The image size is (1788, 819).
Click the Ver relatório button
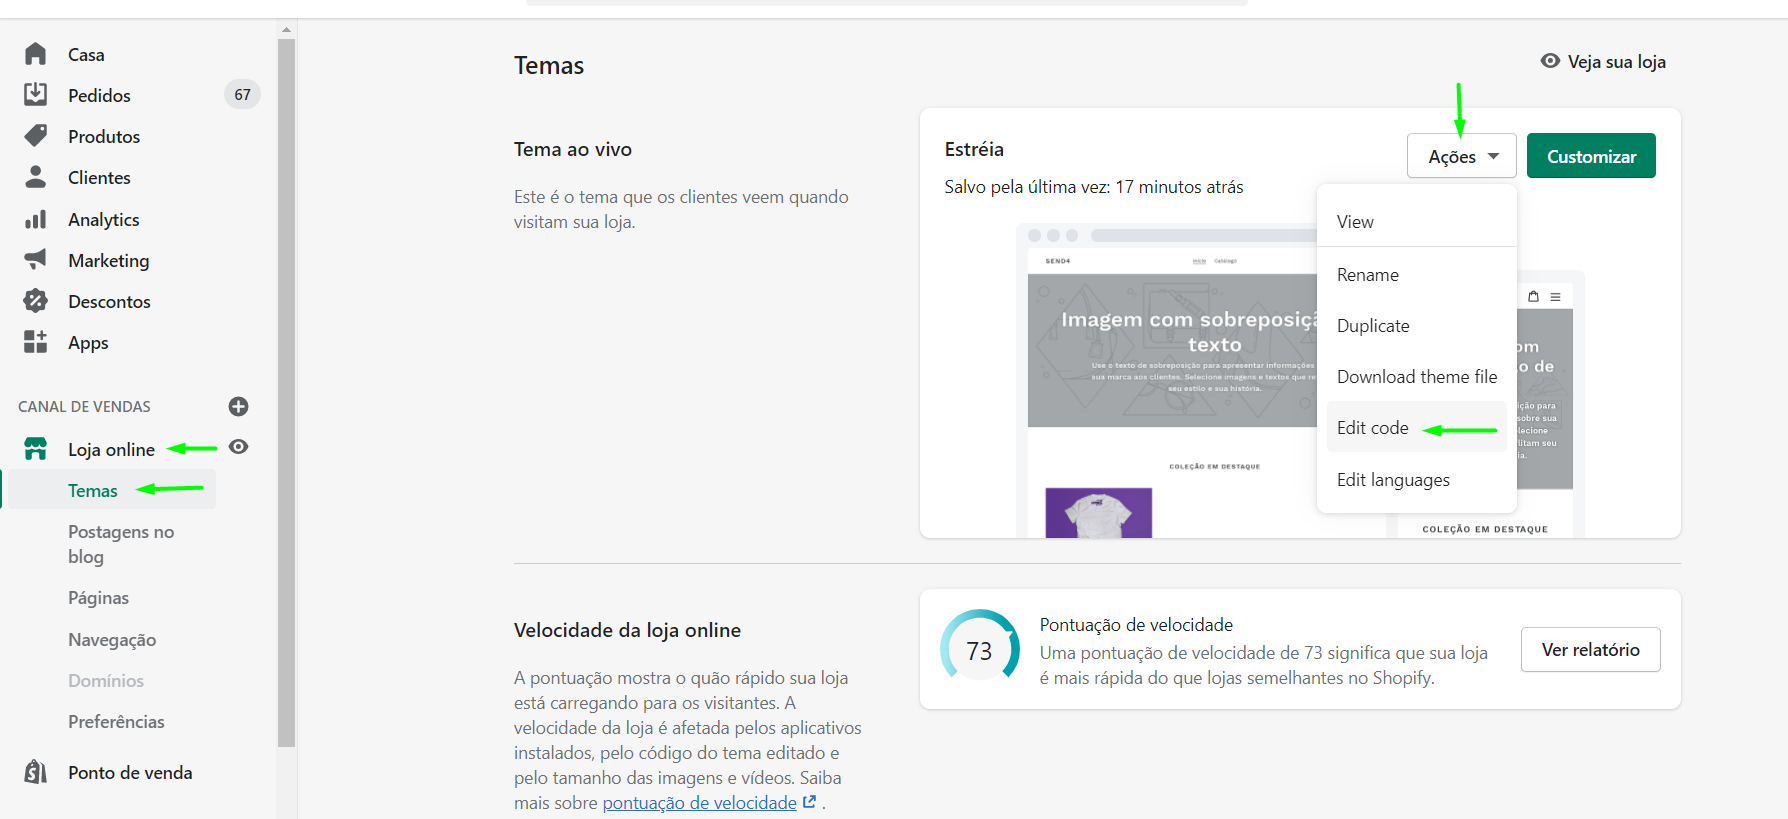1590,650
